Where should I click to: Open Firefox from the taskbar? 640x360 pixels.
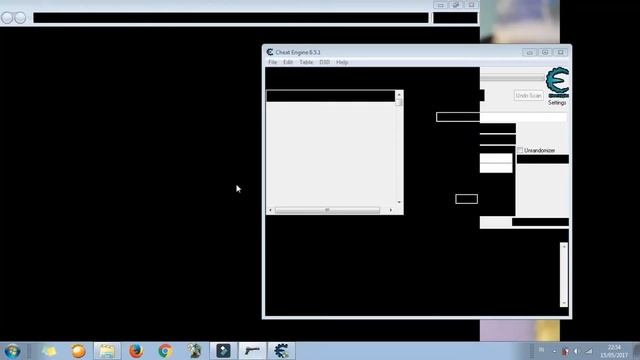point(136,351)
